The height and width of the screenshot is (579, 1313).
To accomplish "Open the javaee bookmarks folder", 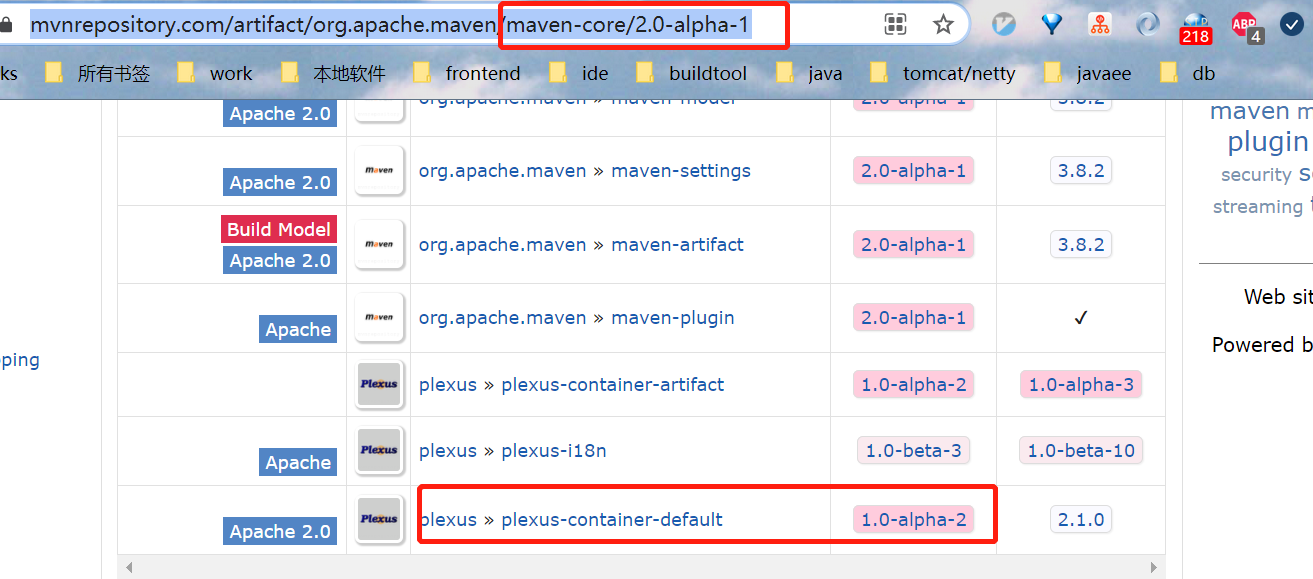I will point(1088,73).
